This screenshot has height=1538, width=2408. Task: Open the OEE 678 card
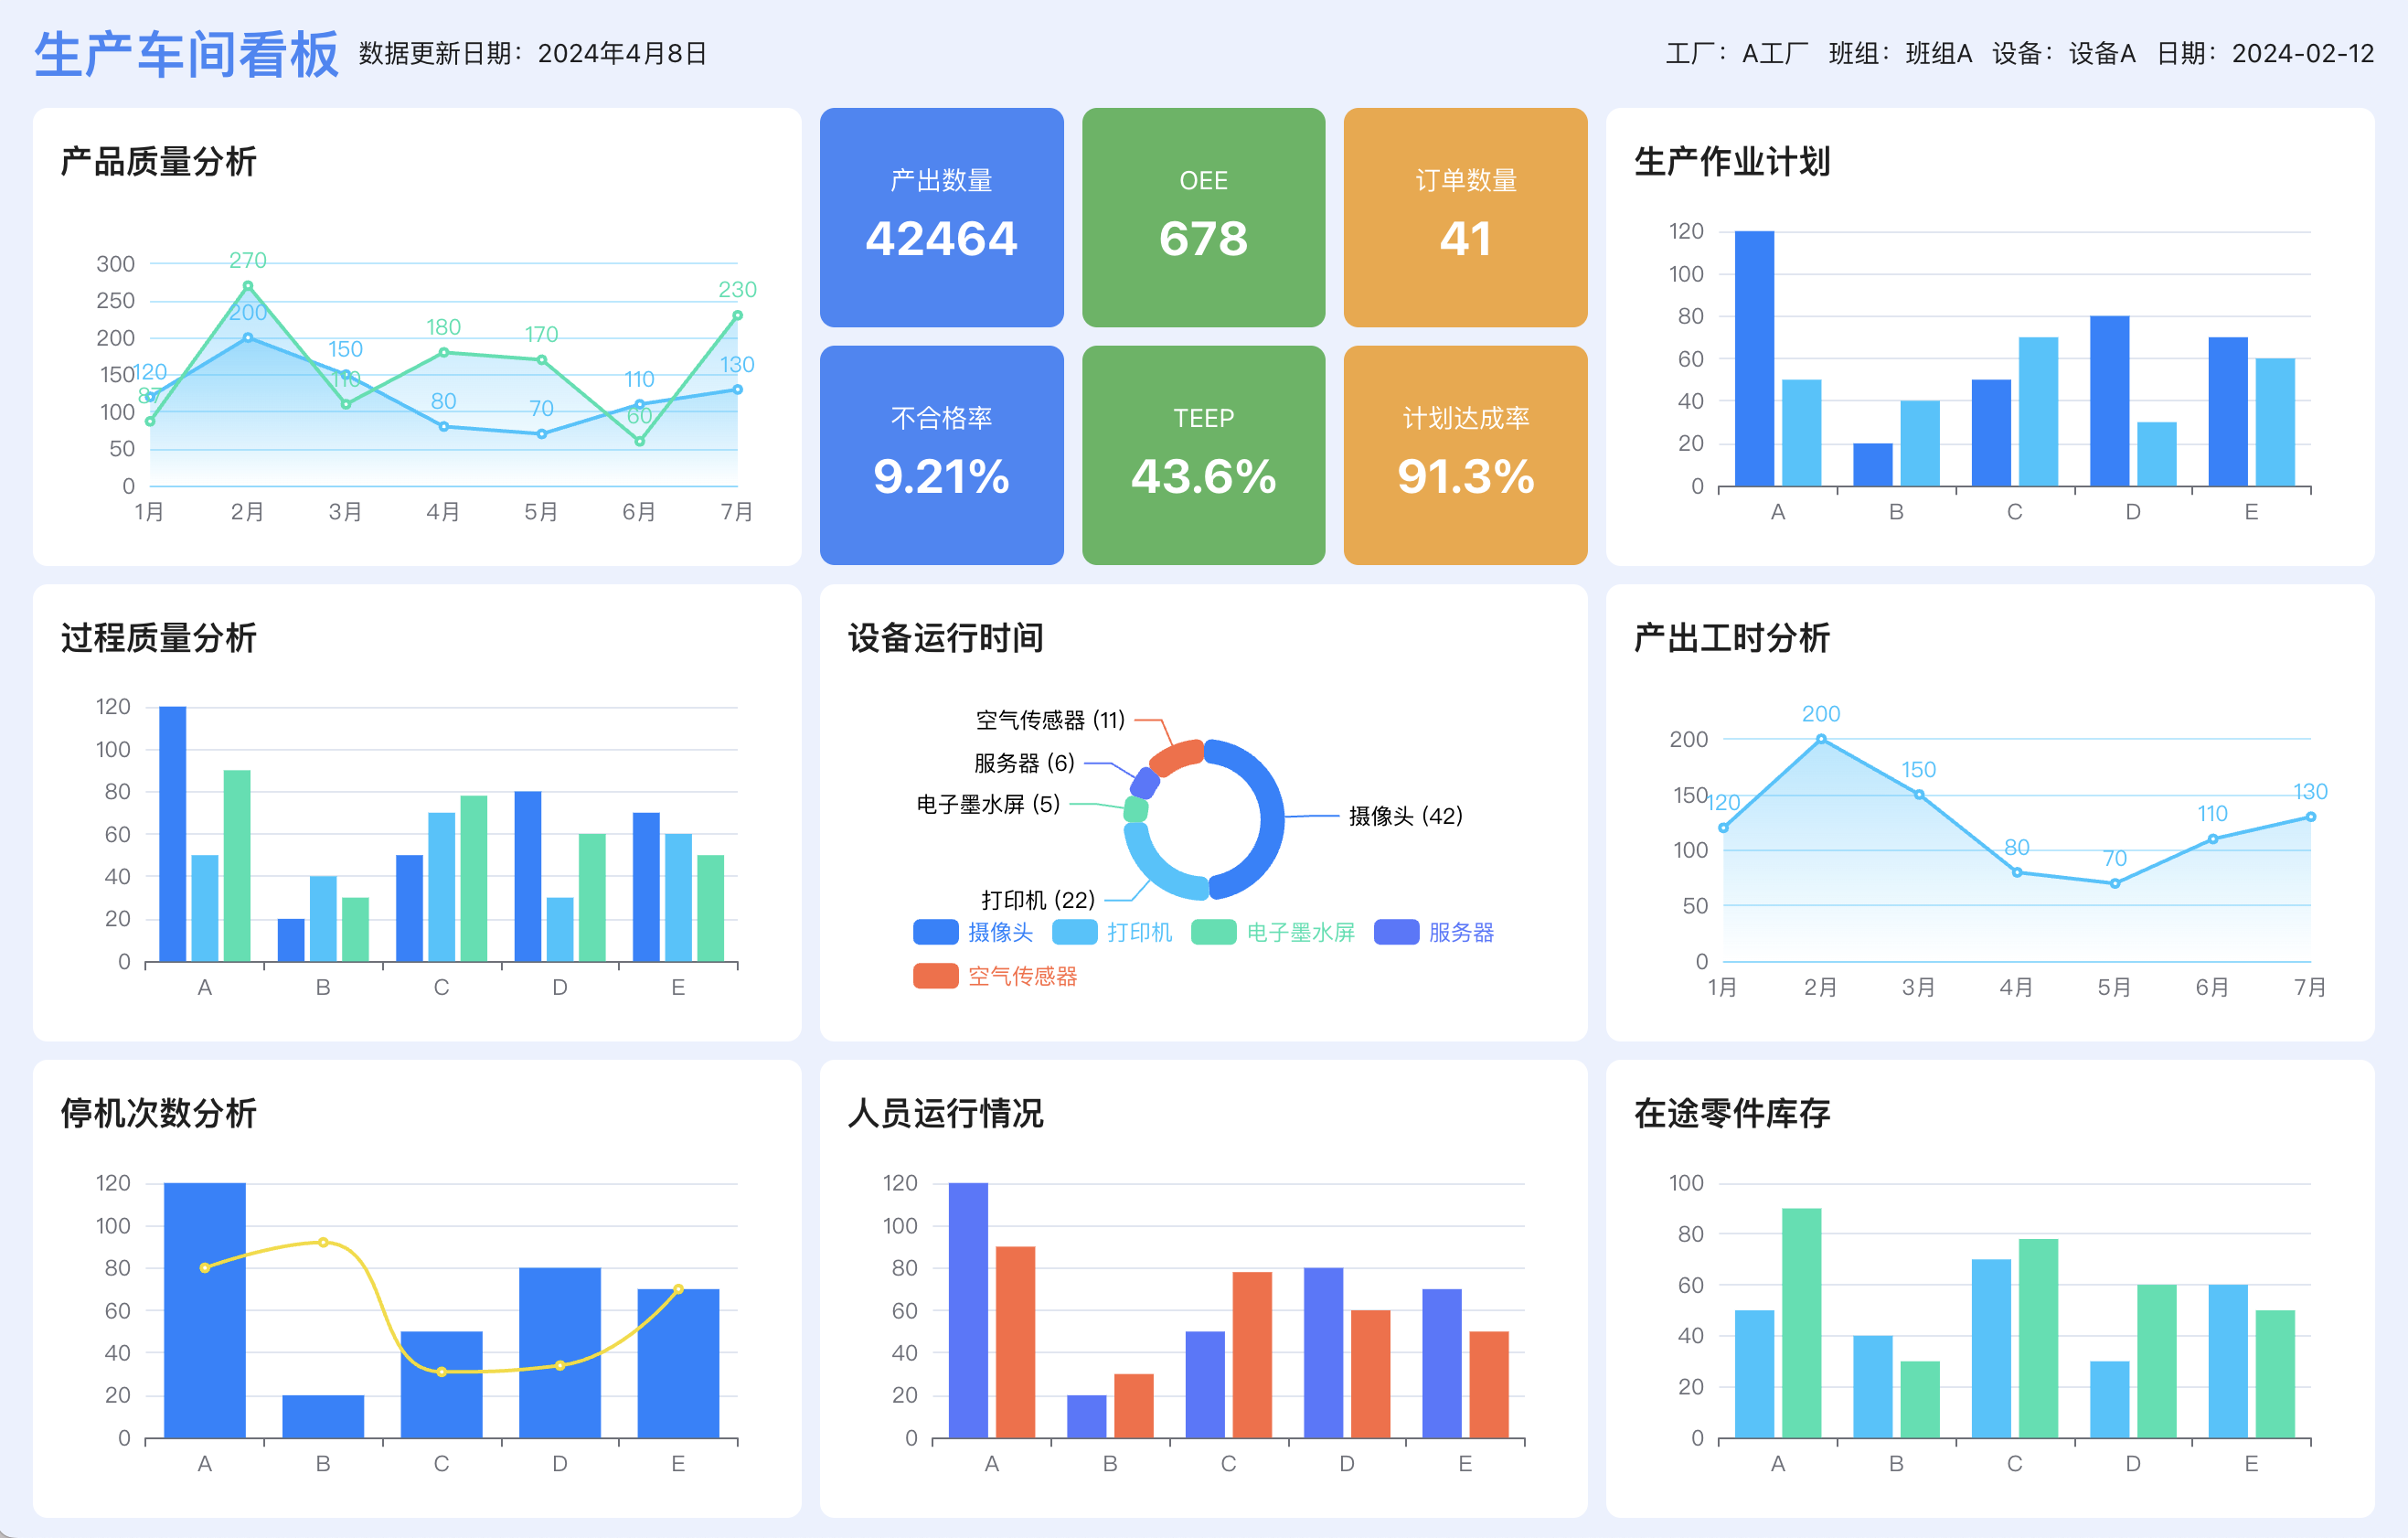[x=1203, y=217]
